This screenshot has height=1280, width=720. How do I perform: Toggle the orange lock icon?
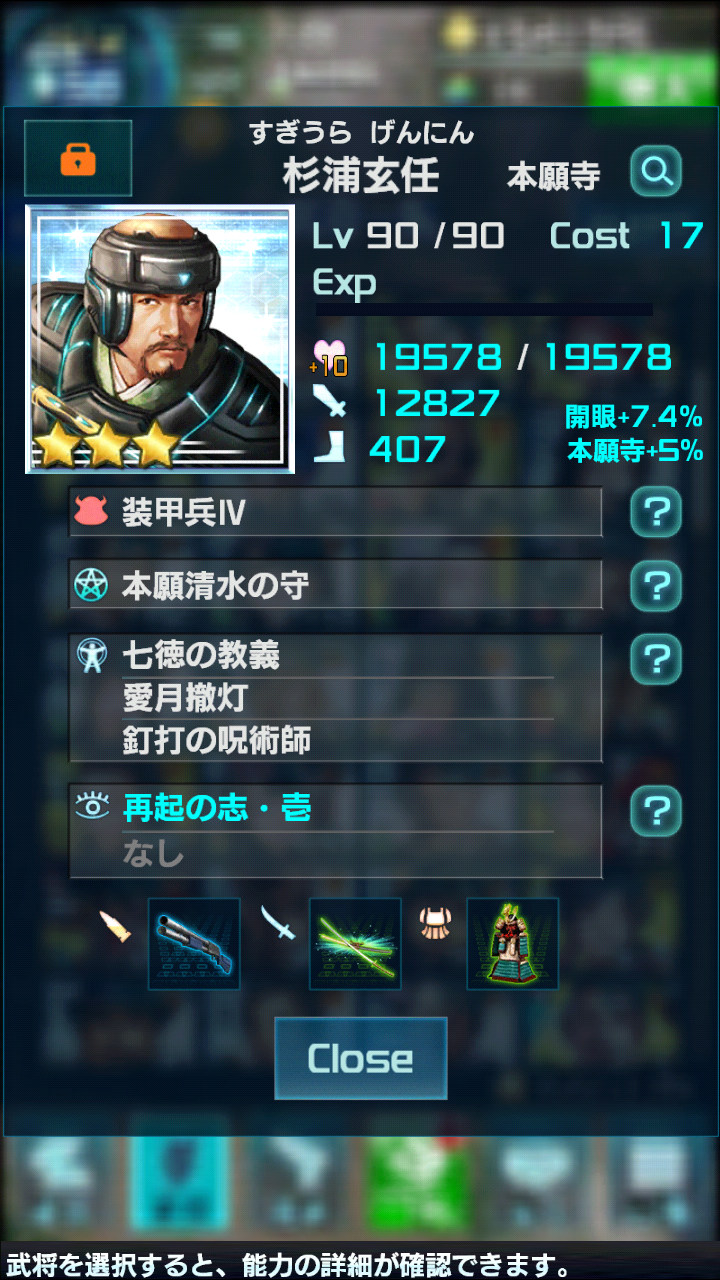[x=78, y=158]
